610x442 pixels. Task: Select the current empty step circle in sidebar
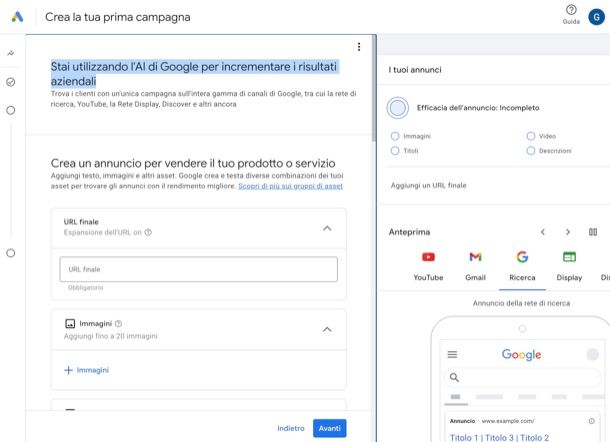[11, 110]
